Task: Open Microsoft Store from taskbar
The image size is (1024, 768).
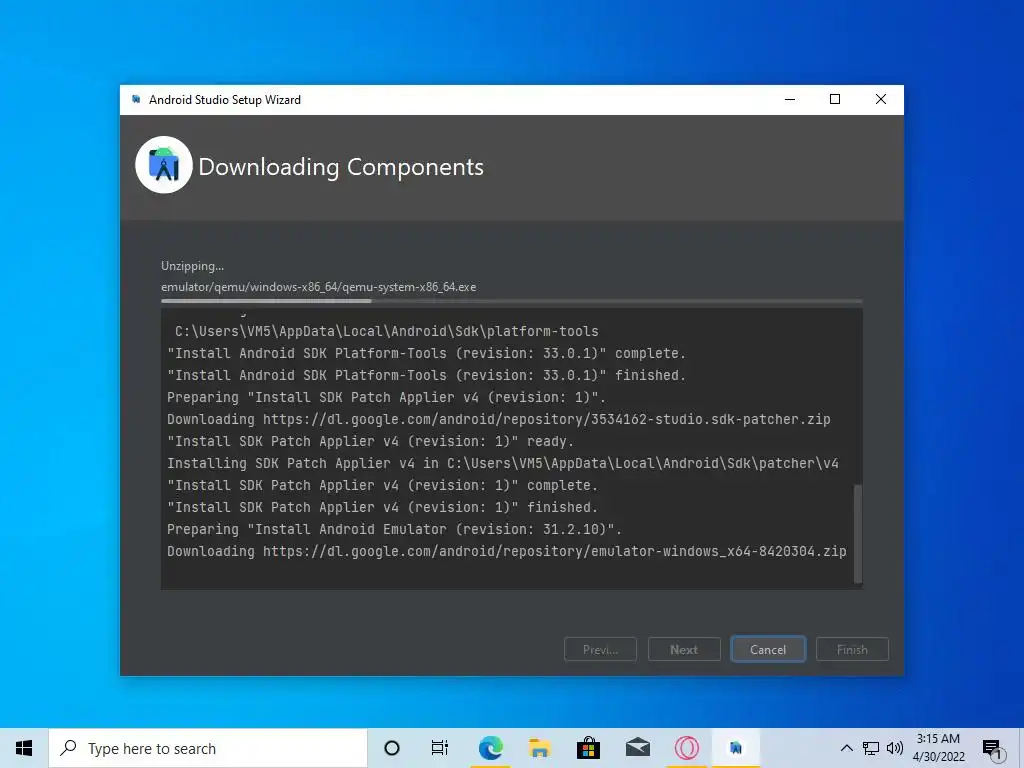Action: pyautogui.click(x=588, y=748)
